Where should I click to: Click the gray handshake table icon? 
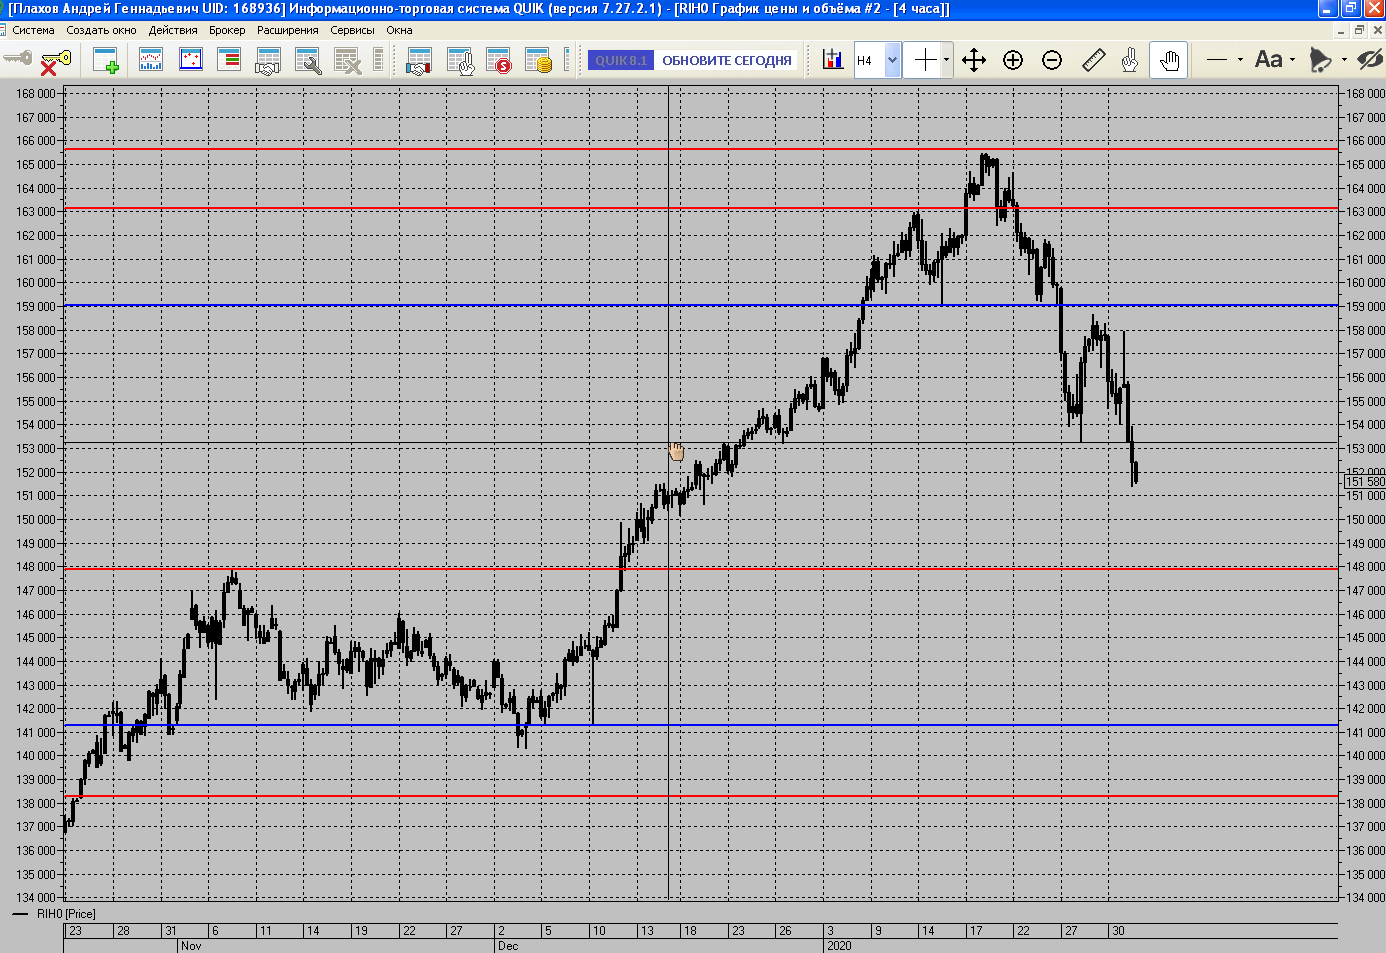click(x=268, y=61)
